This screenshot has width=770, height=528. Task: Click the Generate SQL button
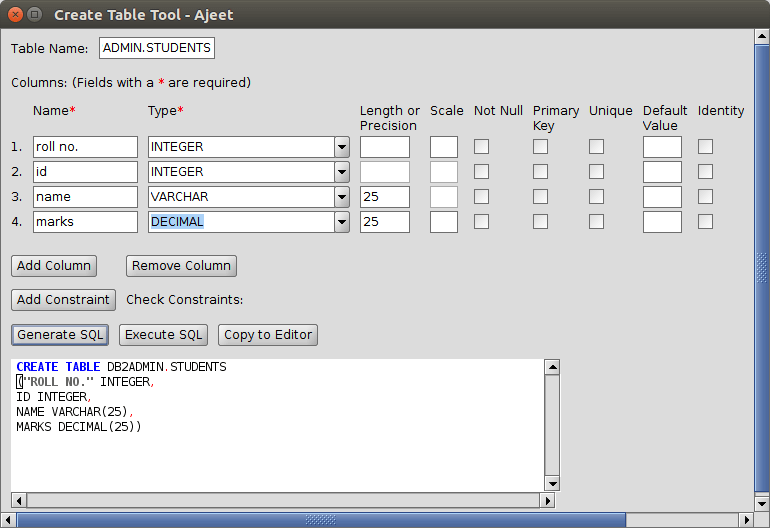(x=60, y=335)
